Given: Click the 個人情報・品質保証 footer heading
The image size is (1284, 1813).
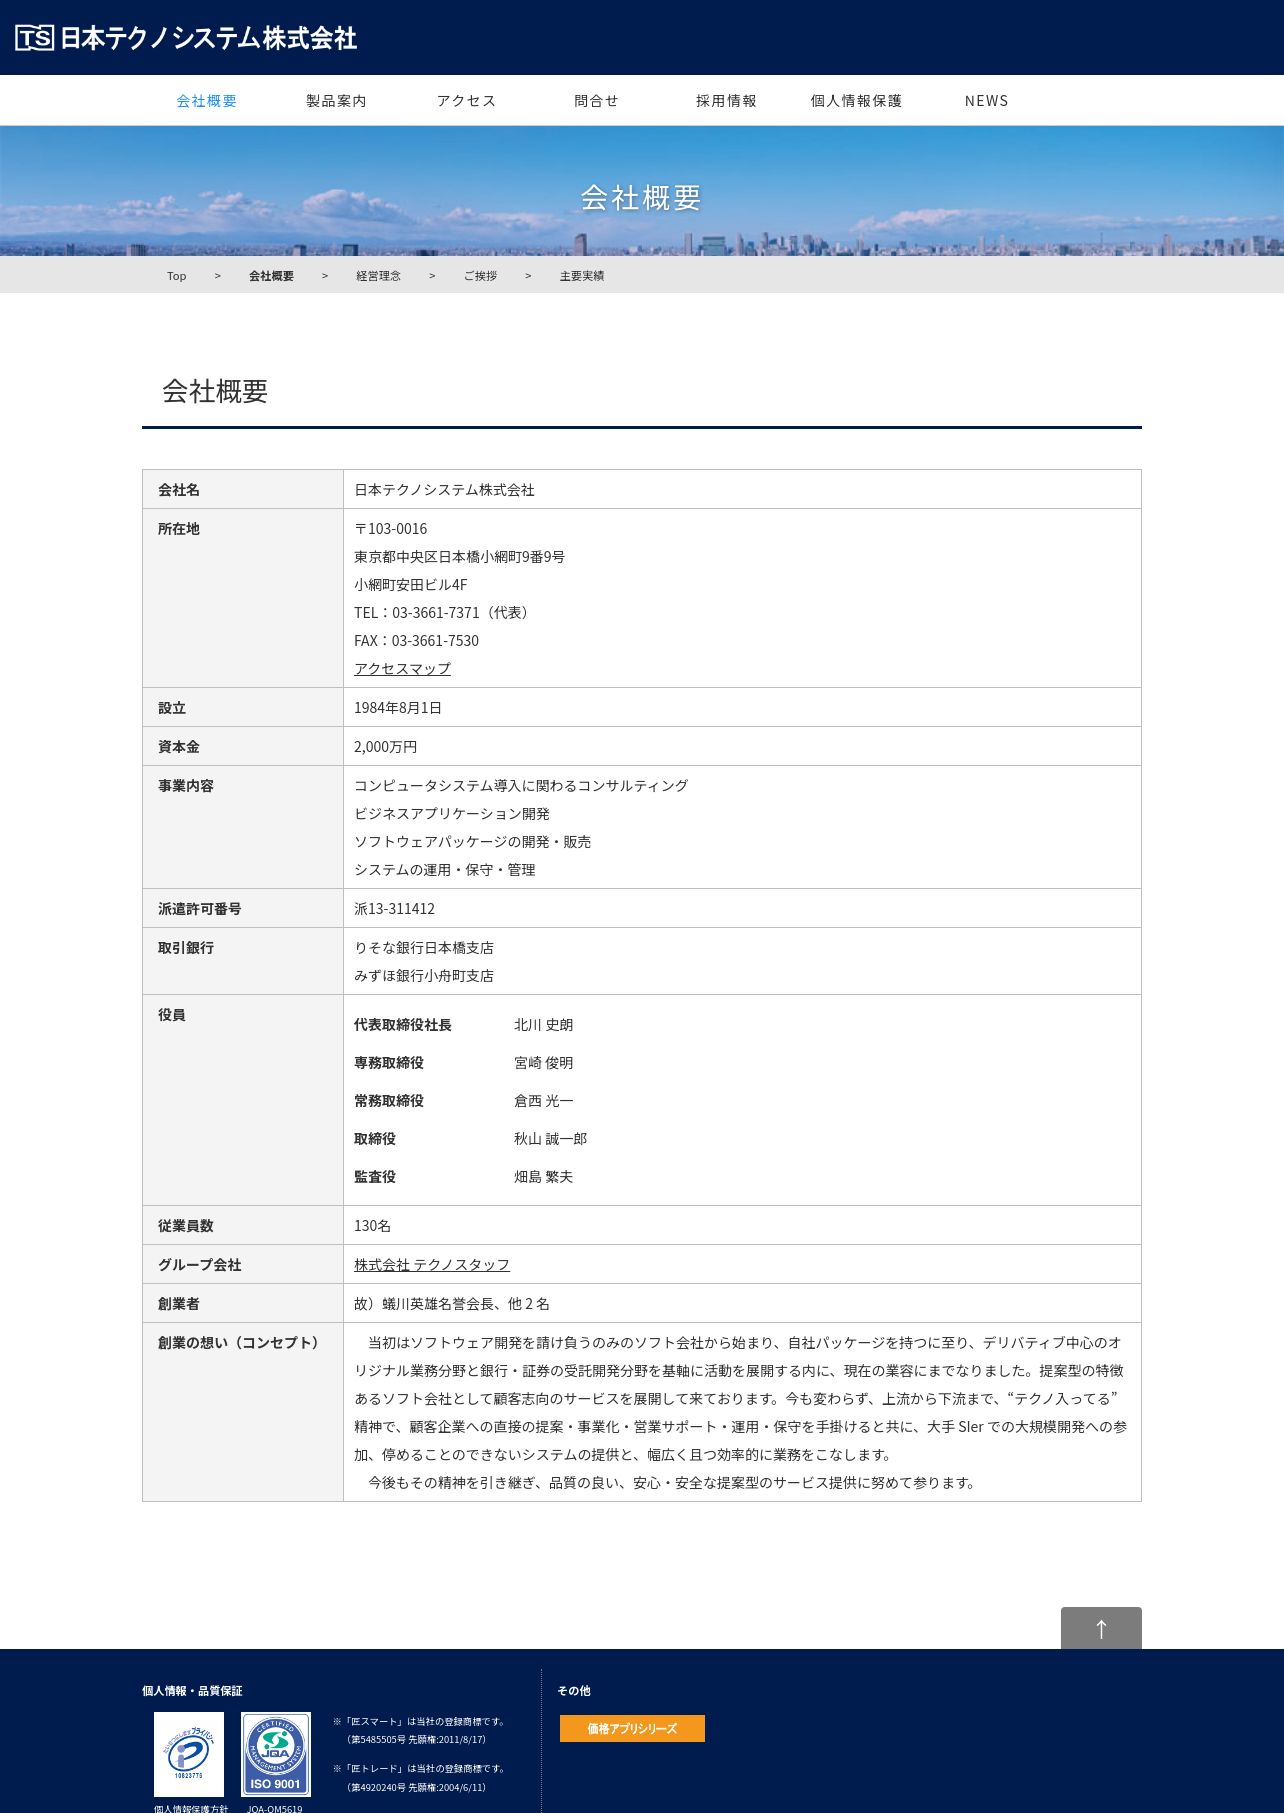Looking at the screenshot, I should pyautogui.click(x=192, y=1691).
